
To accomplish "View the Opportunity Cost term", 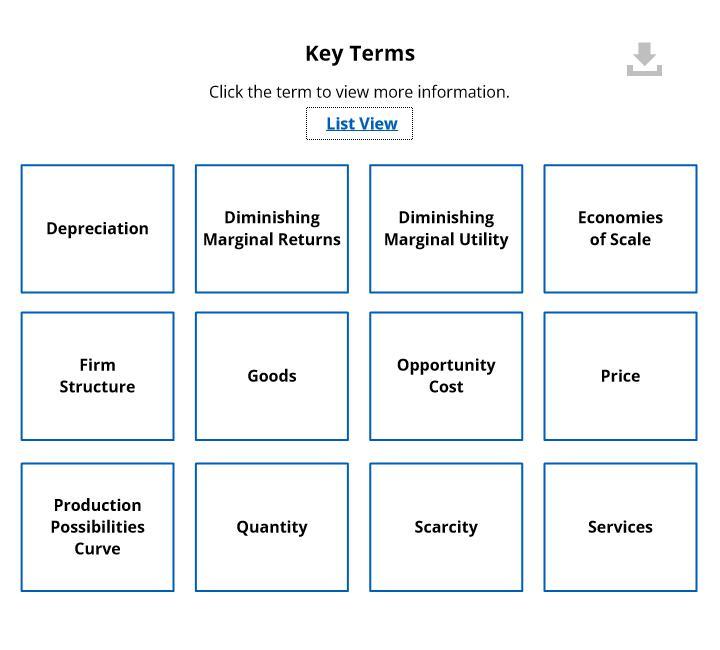I will click(x=446, y=376).
